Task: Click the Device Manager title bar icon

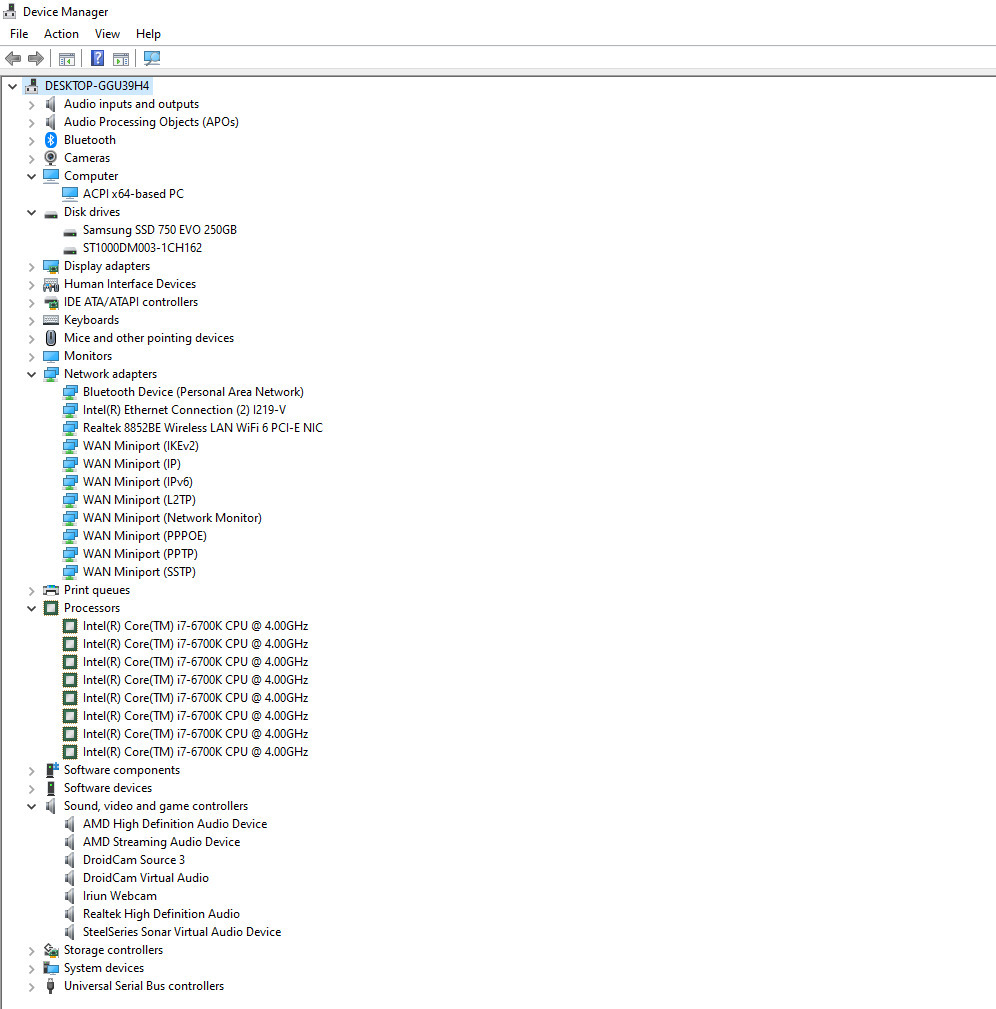Action: pos(10,11)
